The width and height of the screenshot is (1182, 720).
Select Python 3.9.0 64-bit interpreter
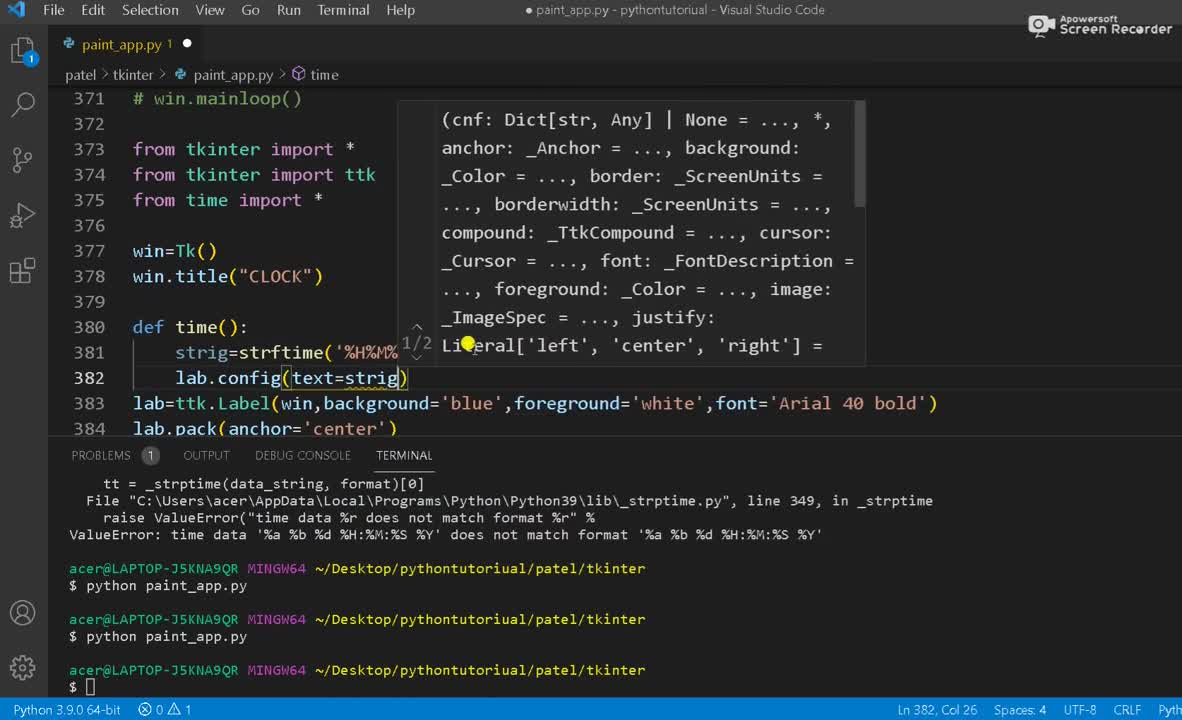tap(67, 709)
